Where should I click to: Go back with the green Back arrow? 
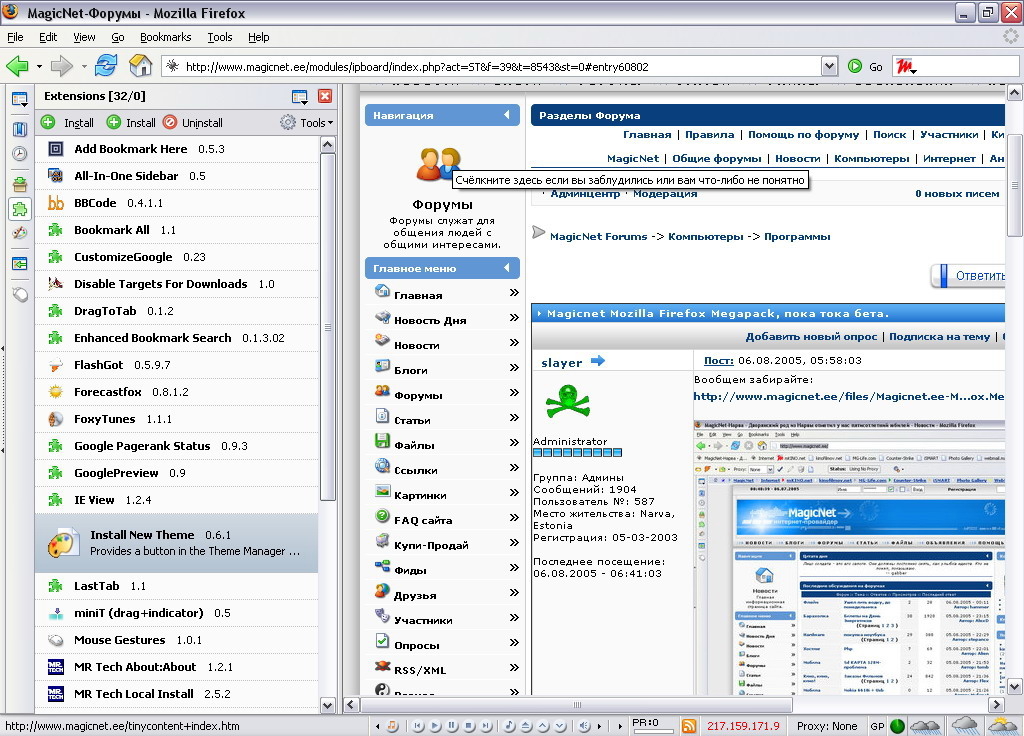18,66
